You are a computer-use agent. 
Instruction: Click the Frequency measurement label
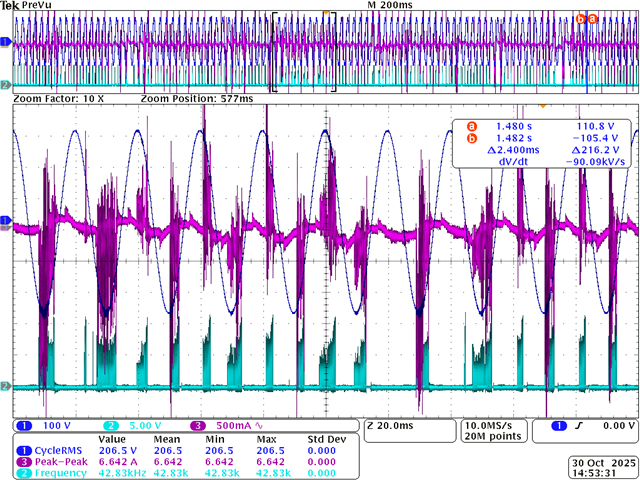coord(60,473)
